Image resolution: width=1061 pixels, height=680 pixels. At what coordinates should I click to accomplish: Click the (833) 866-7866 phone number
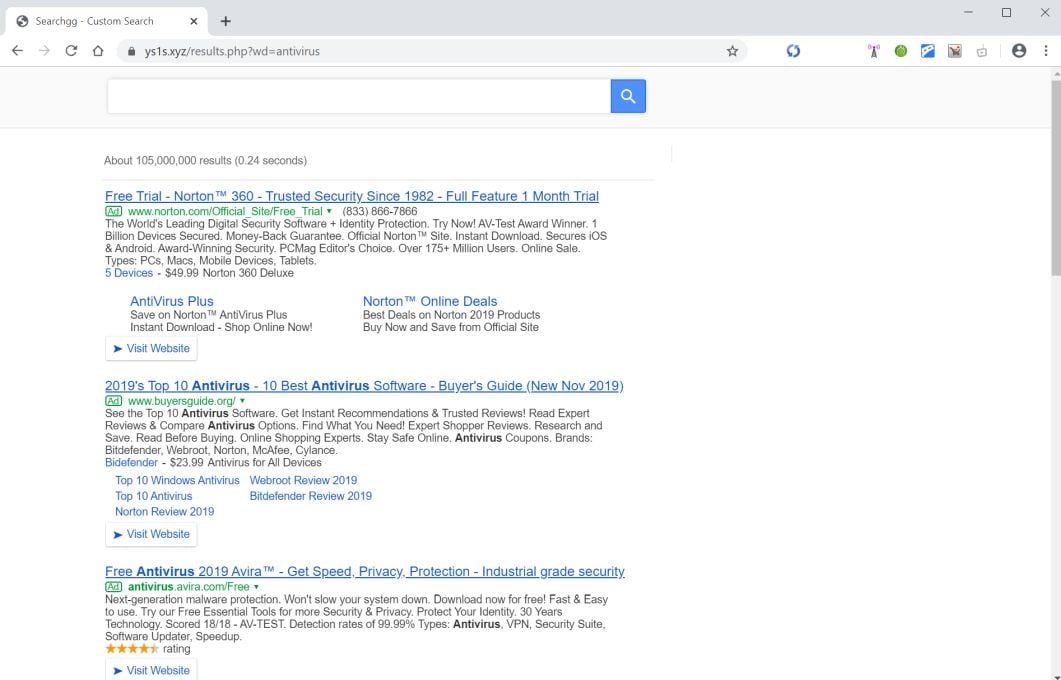pyautogui.click(x=380, y=211)
